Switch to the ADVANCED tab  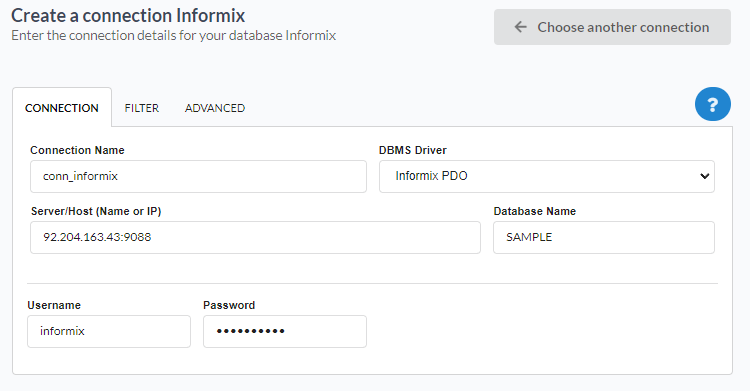[x=215, y=108]
